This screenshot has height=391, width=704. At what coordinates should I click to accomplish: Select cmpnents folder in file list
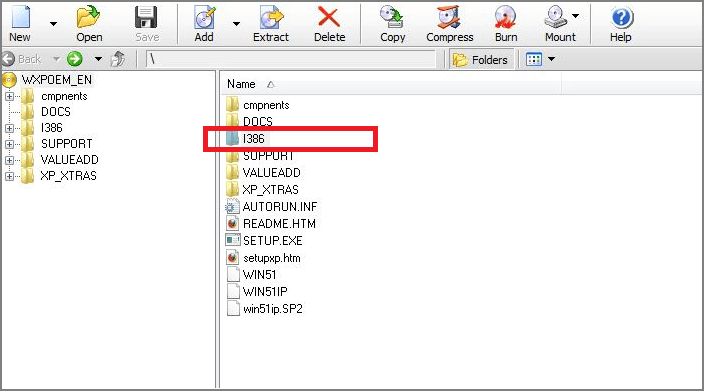(x=266, y=105)
